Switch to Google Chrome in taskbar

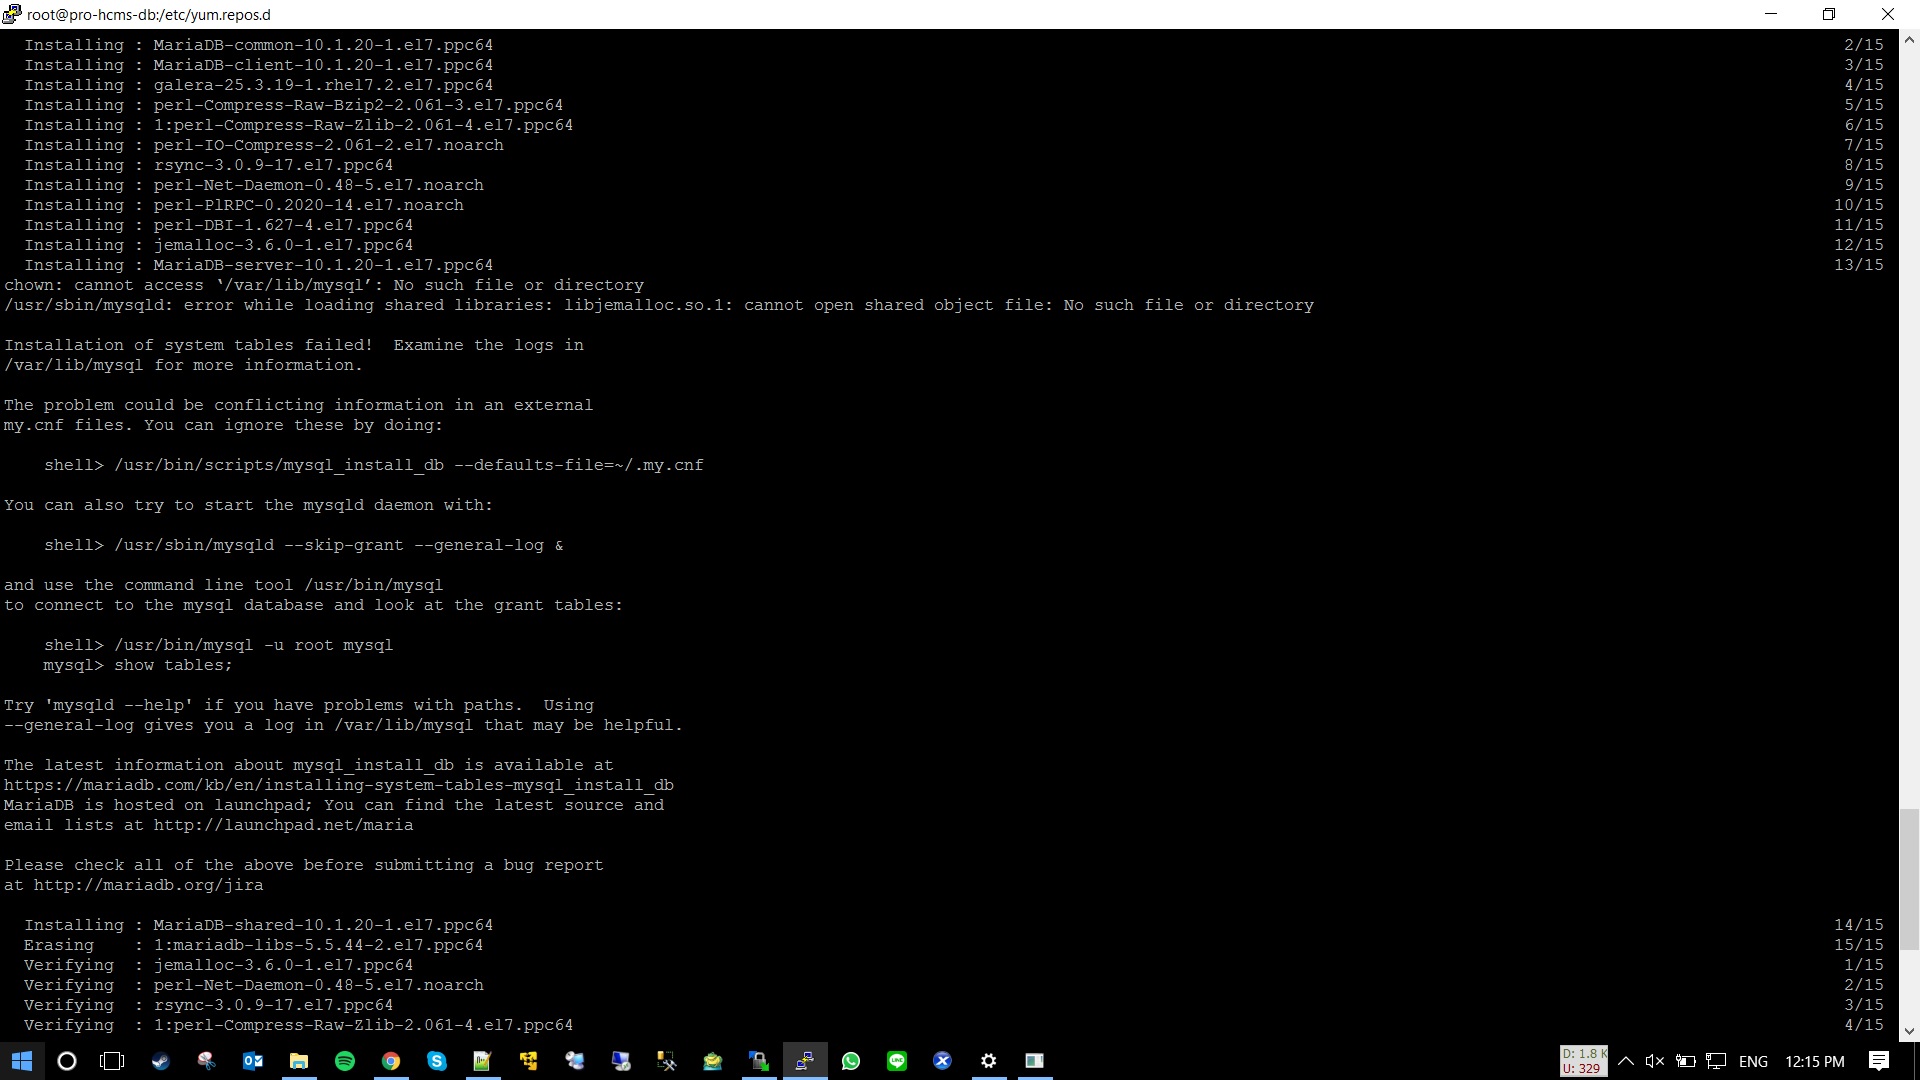[x=391, y=1061]
